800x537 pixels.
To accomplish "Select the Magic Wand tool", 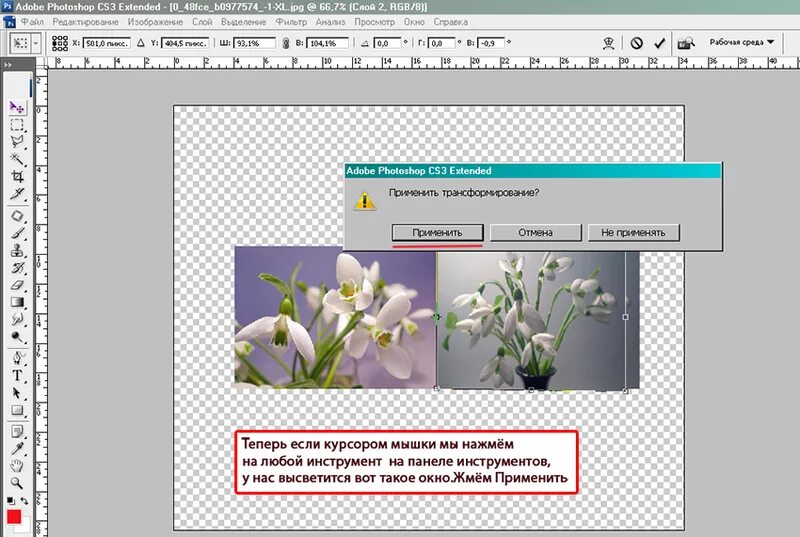I will pyautogui.click(x=16, y=159).
